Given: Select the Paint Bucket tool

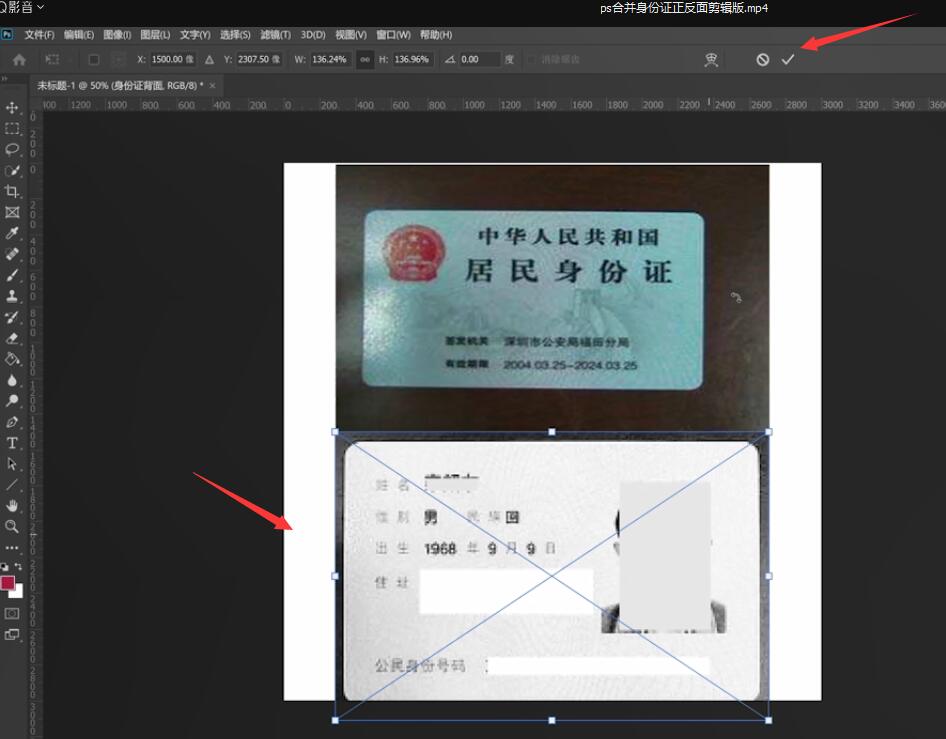Looking at the screenshot, I should click(11, 360).
